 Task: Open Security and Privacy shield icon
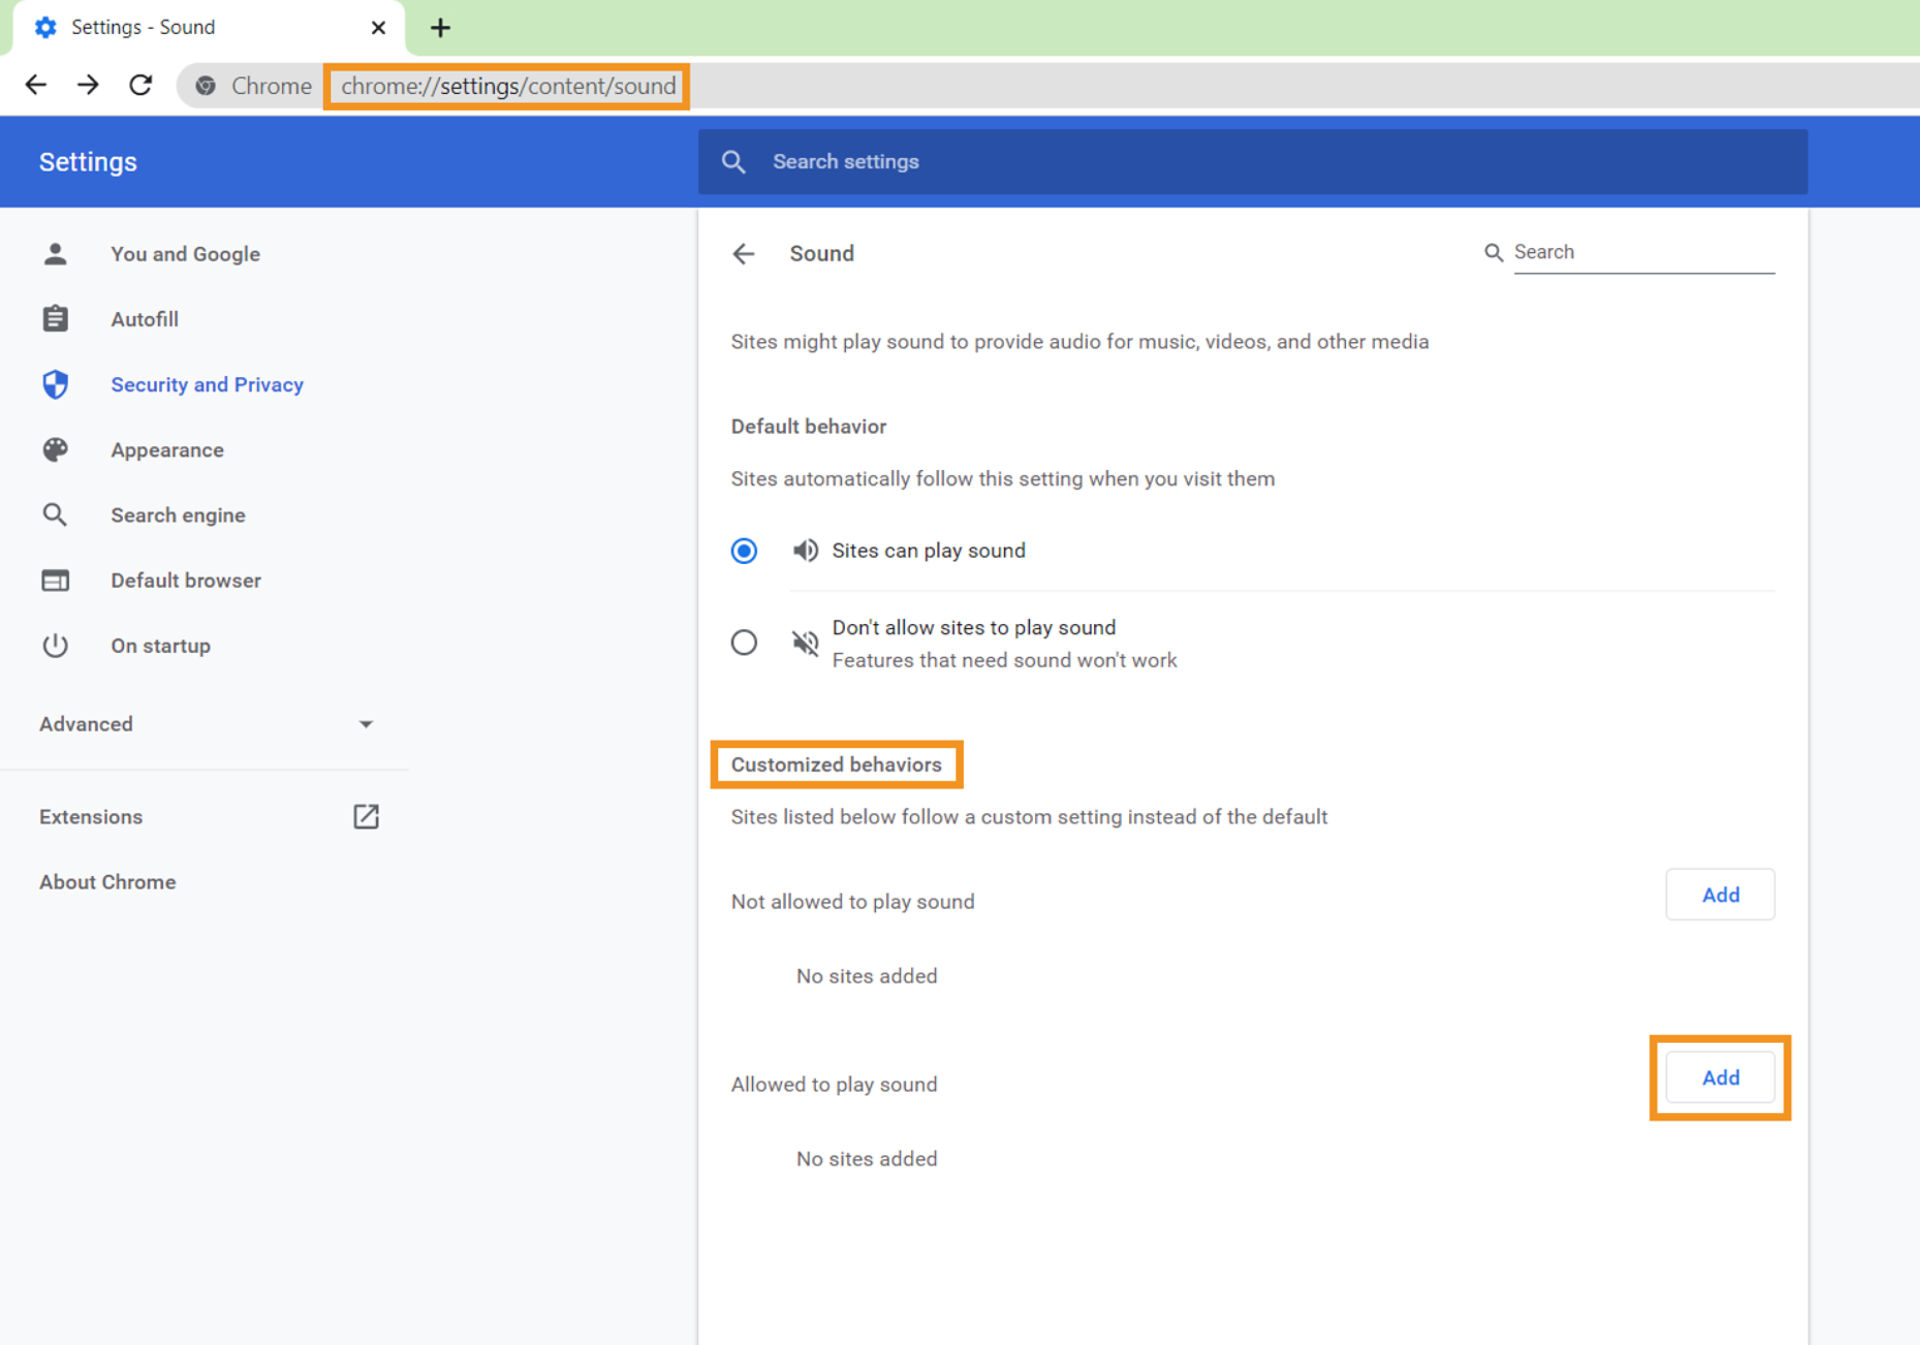point(55,384)
